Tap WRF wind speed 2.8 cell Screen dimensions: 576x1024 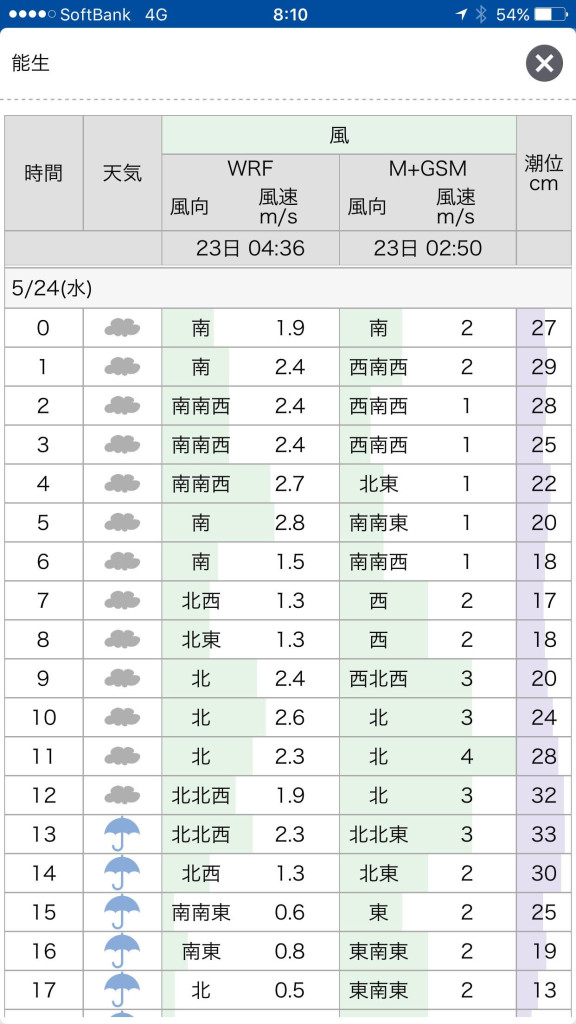click(290, 522)
